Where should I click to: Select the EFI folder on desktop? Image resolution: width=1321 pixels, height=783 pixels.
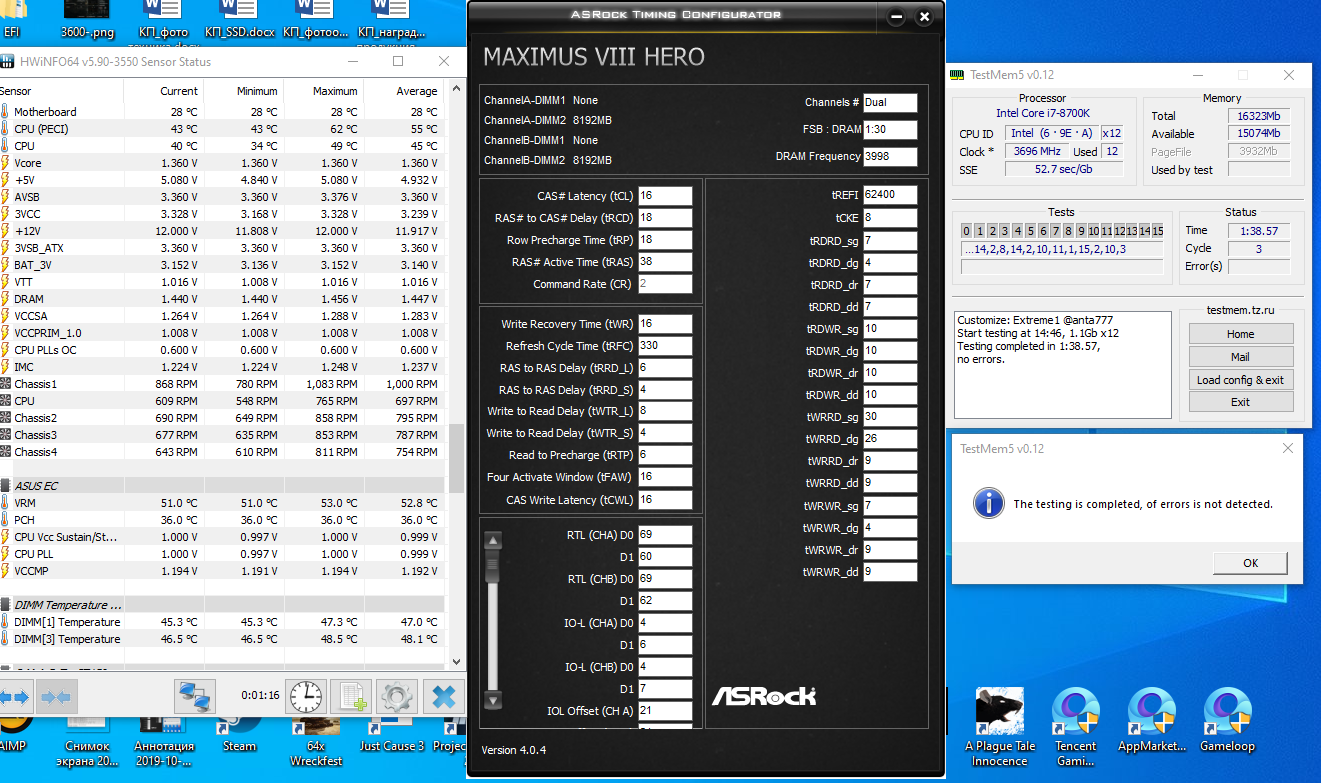coord(12,20)
